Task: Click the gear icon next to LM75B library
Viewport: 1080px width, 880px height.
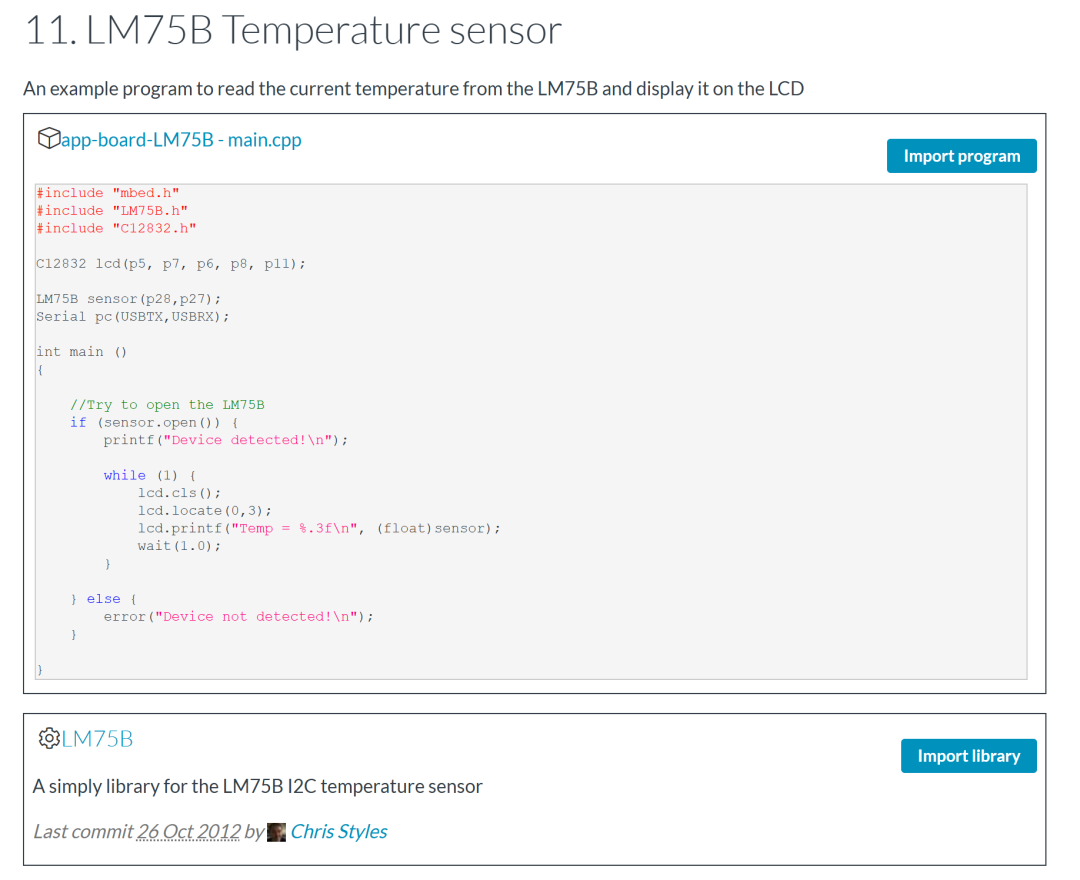Action: [x=47, y=738]
